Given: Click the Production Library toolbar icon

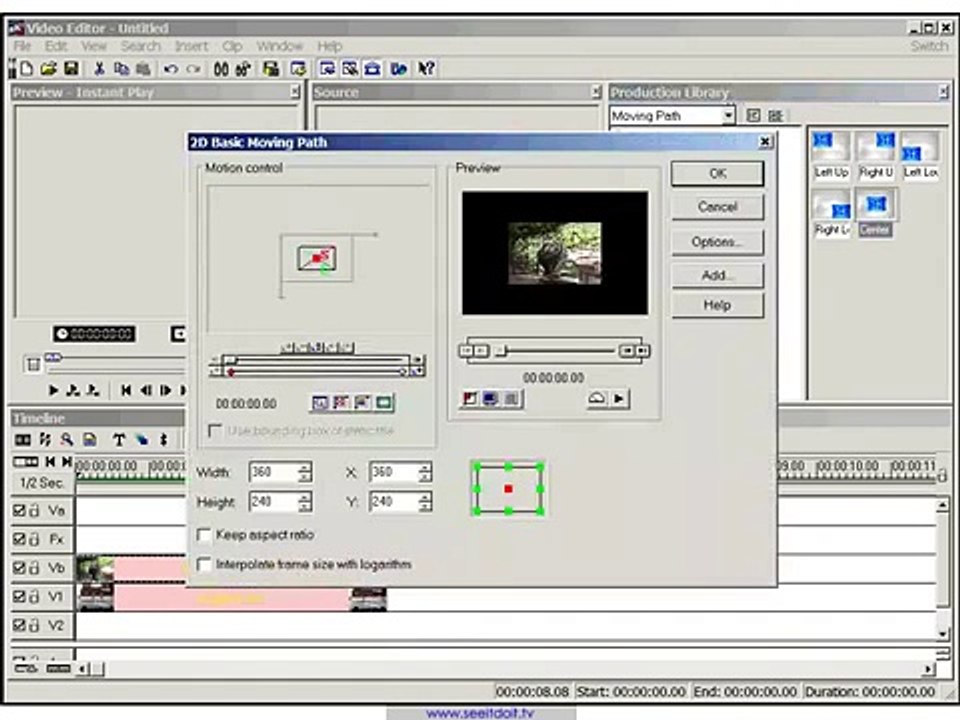Looking at the screenshot, I should pyautogui.click(x=372, y=69).
